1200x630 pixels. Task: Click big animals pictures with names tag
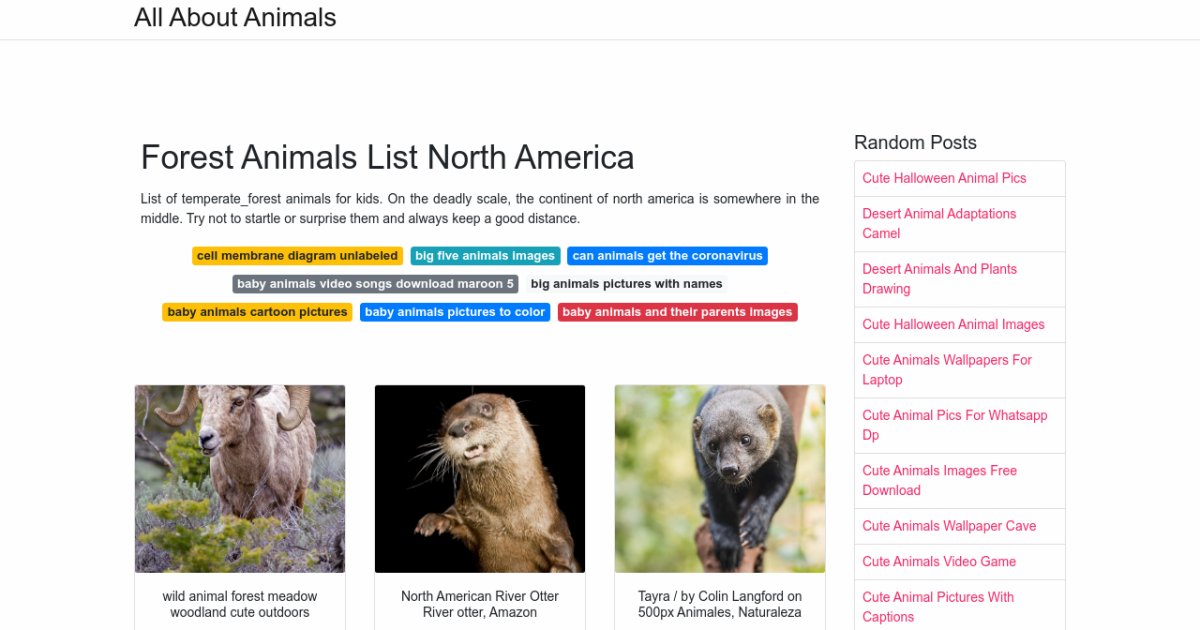click(x=626, y=284)
